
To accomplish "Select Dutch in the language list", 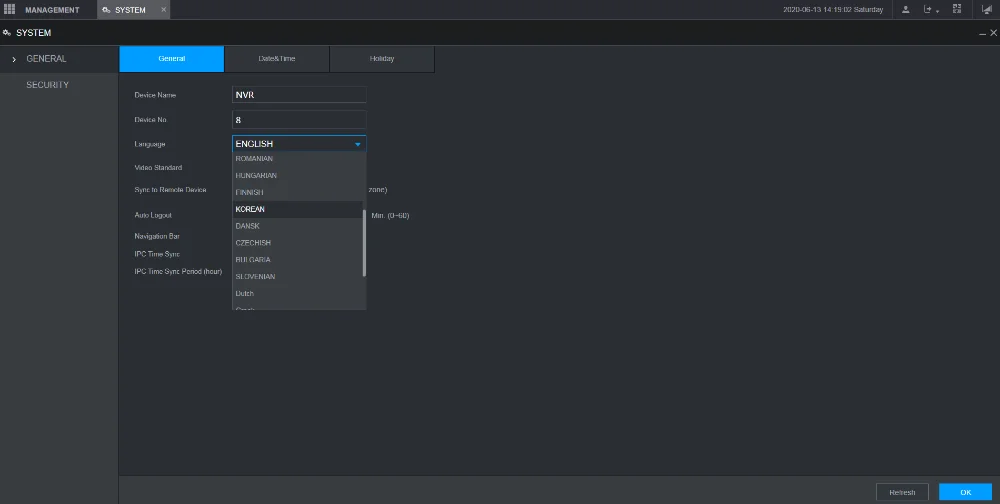I will pyautogui.click(x=298, y=293).
